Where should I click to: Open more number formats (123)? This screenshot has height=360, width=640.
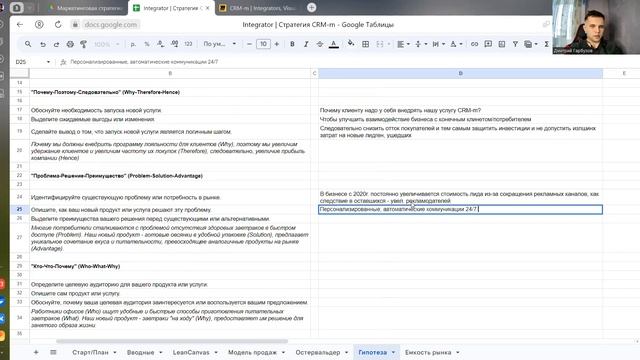tap(188, 44)
